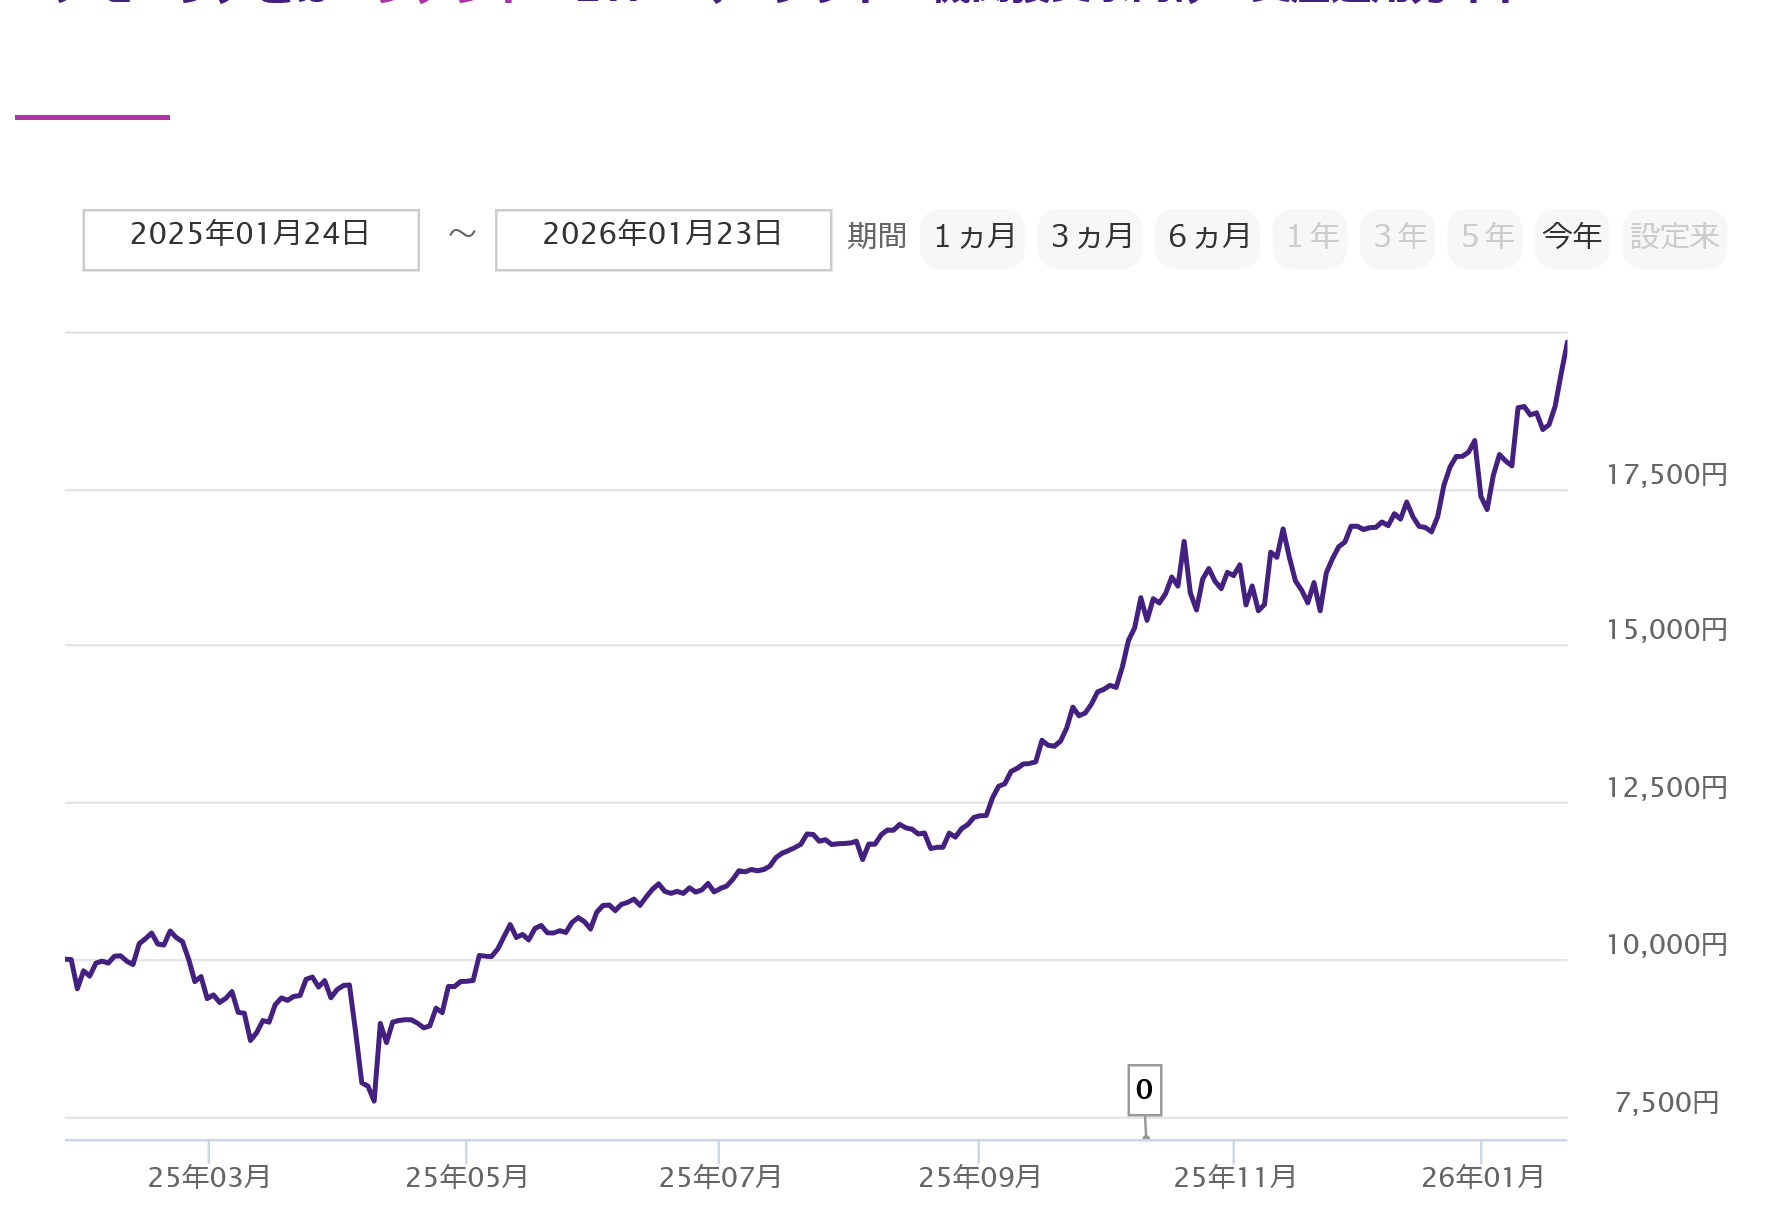Click the purple underline below the heading

click(x=92, y=117)
